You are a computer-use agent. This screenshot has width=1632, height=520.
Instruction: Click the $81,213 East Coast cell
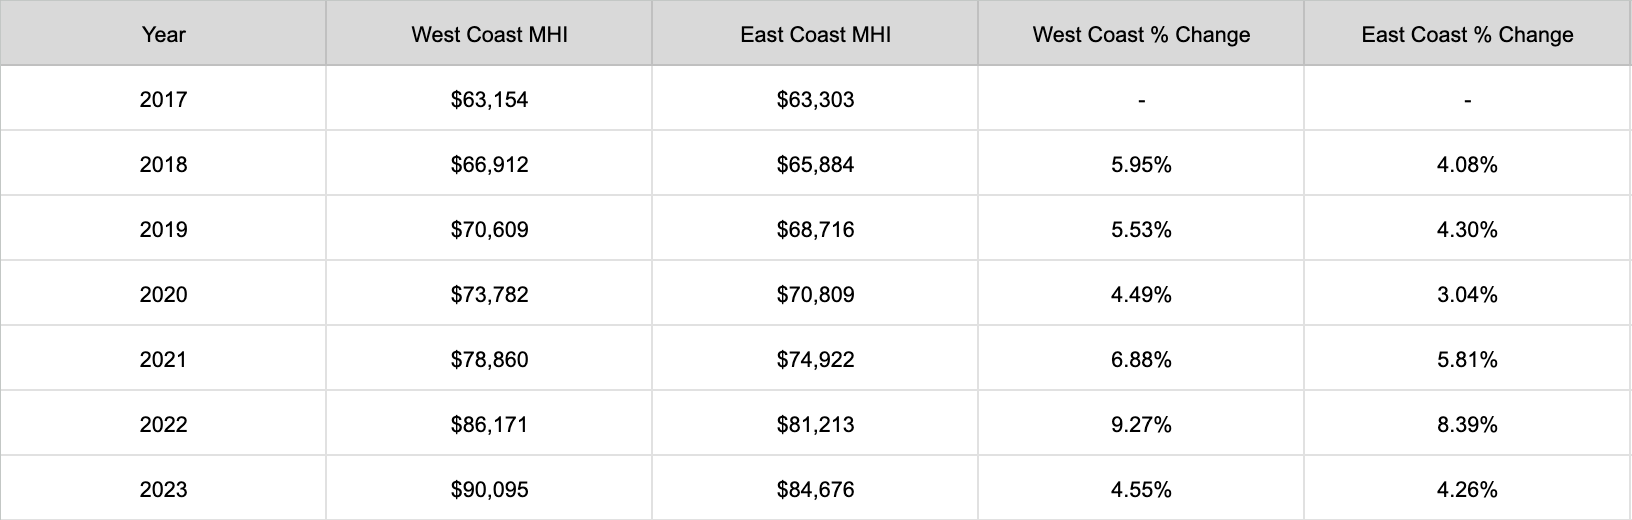[815, 424]
